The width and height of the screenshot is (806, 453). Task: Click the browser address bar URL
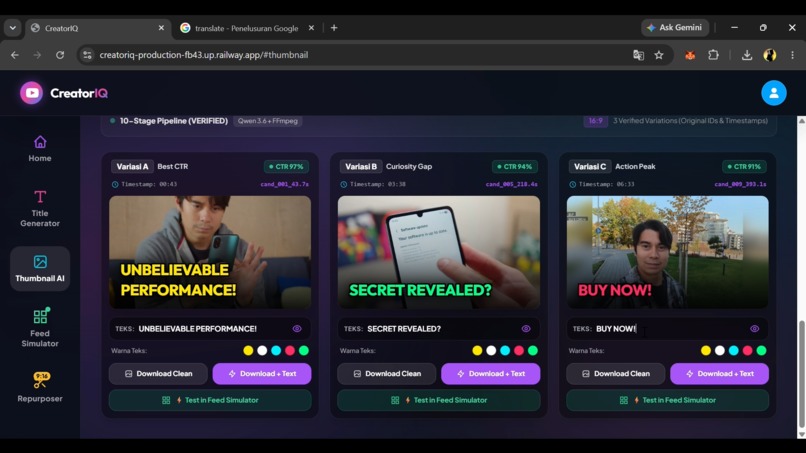(204, 55)
